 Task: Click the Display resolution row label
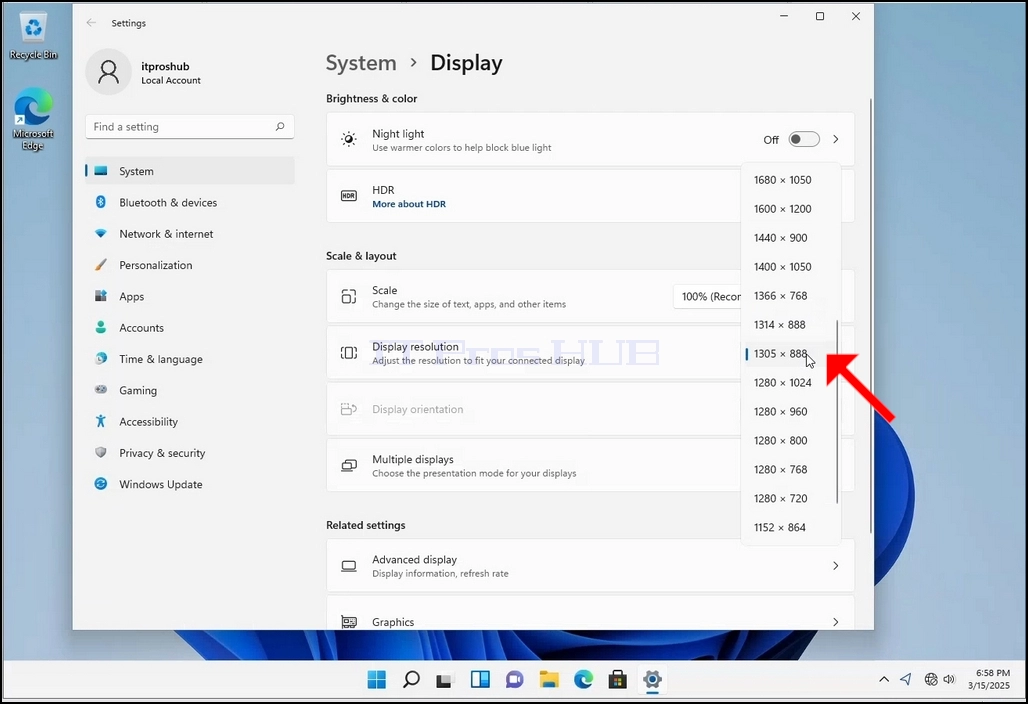pyautogui.click(x=415, y=347)
